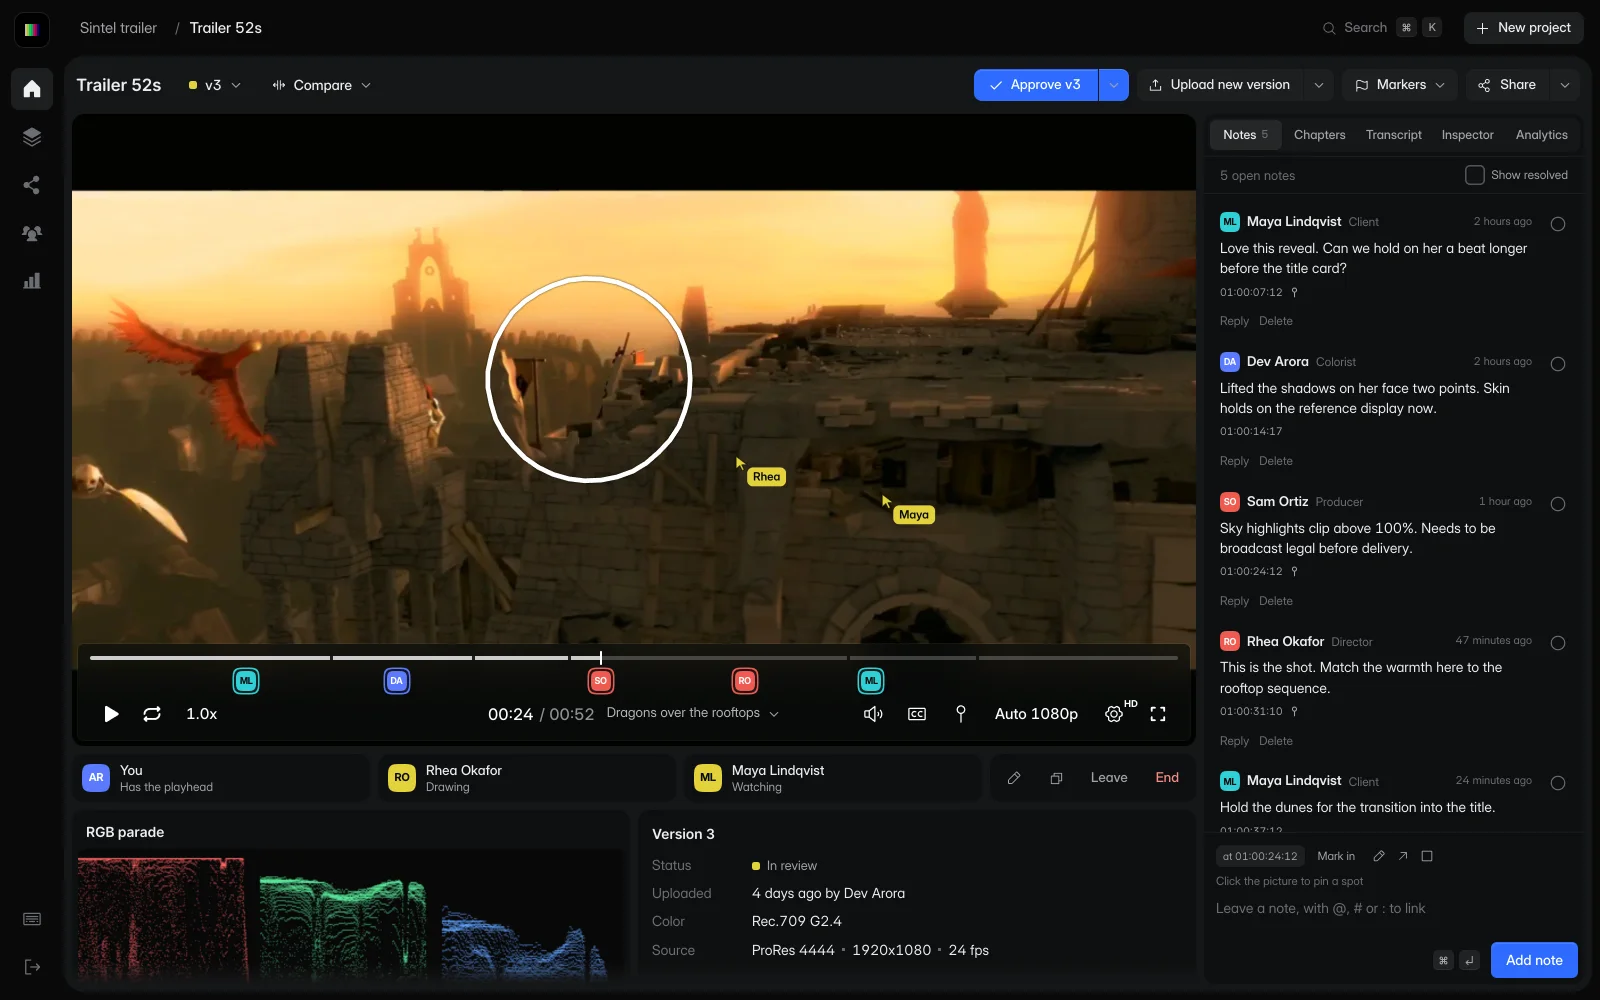The height and width of the screenshot is (1000, 1600).
Task: Switch to the Inspector tab
Action: (1467, 135)
